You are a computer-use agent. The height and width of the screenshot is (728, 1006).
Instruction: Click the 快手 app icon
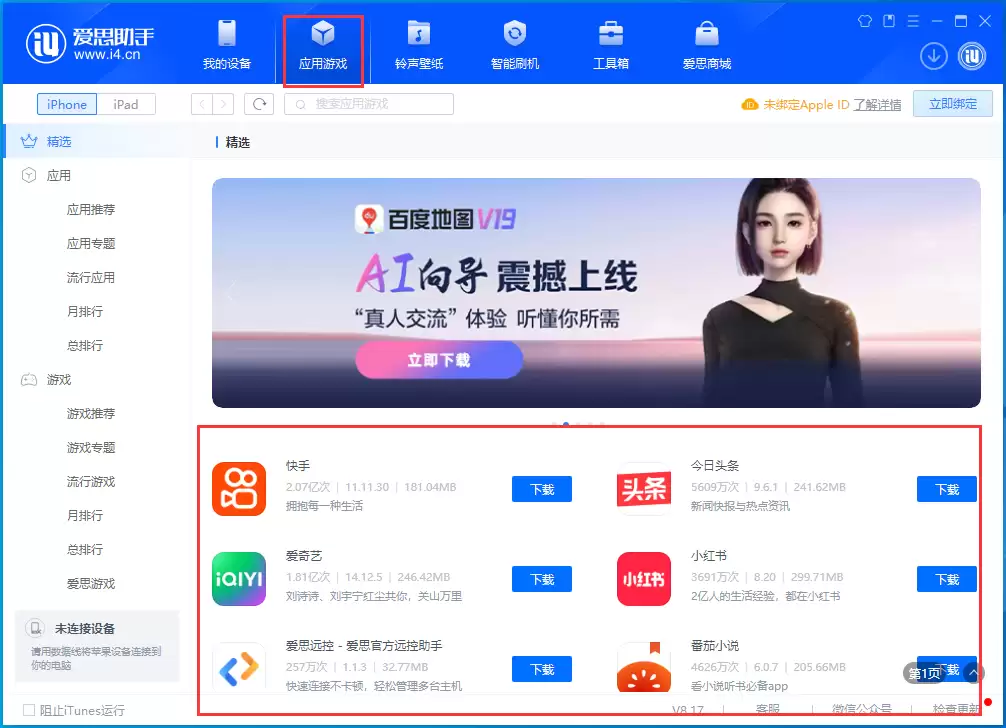click(x=239, y=489)
